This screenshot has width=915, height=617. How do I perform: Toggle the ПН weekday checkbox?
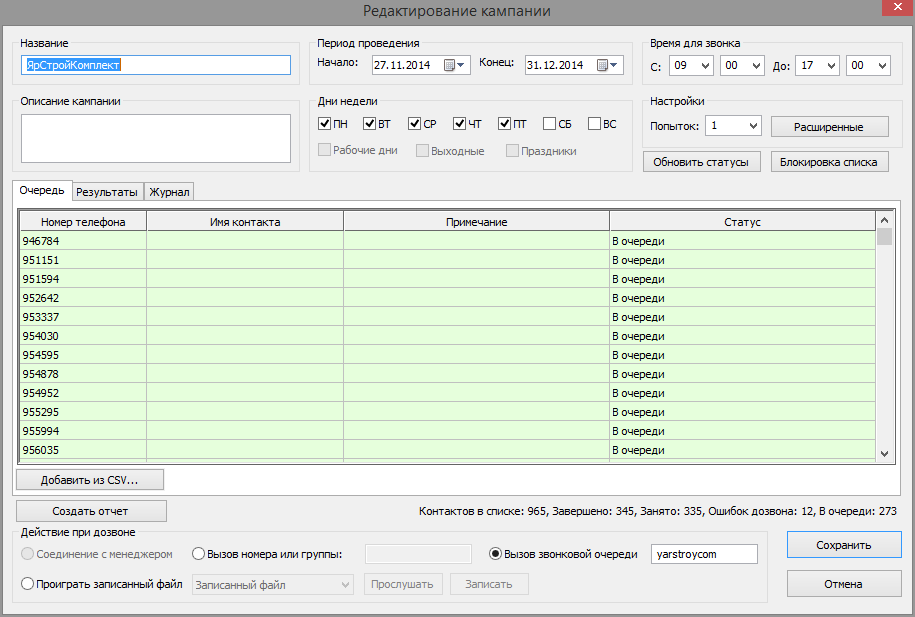(324, 124)
